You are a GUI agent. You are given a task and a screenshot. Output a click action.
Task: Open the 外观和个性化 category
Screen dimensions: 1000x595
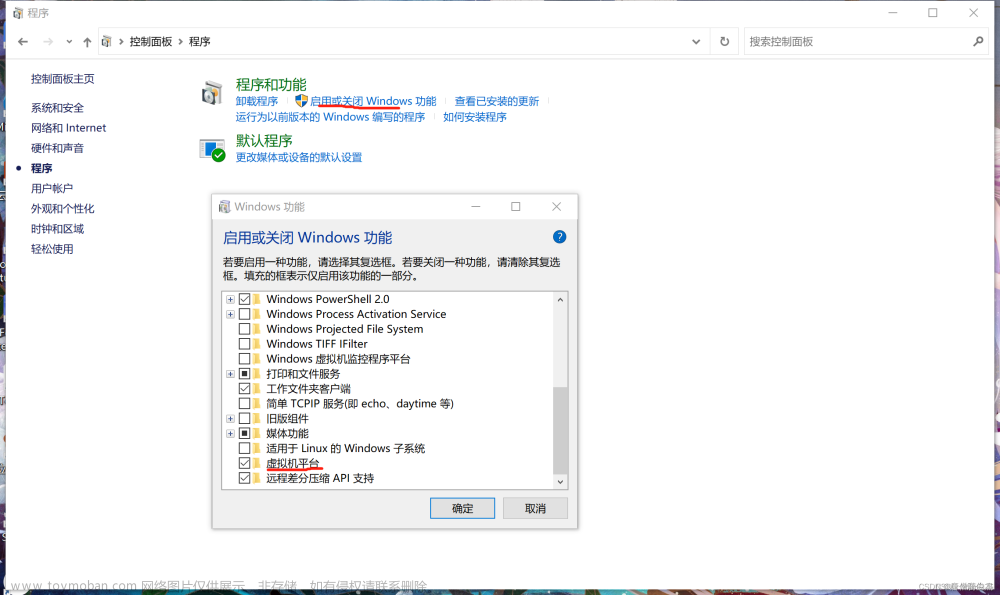coord(62,209)
